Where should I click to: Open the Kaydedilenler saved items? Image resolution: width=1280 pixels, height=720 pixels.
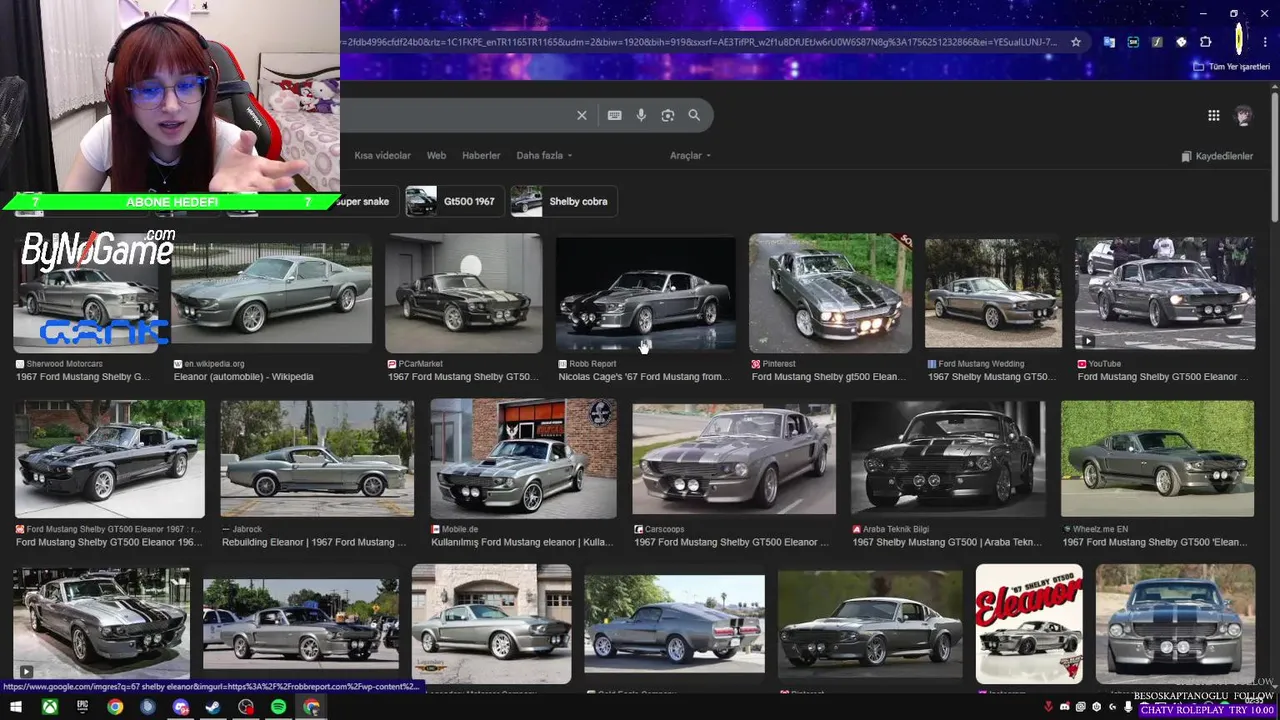[1217, 156]
